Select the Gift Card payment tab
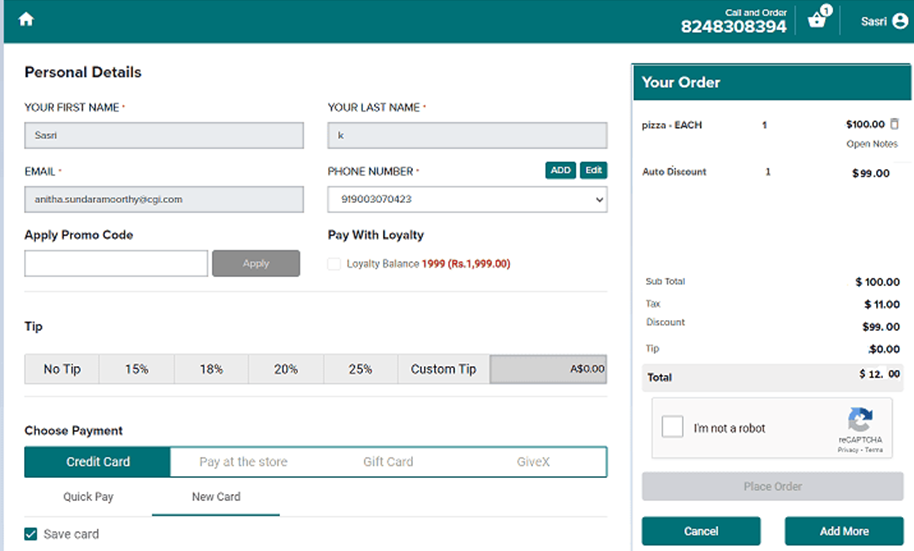Image resolution: width=914 pixels, height=551 pixels. [x=388, y=462]
